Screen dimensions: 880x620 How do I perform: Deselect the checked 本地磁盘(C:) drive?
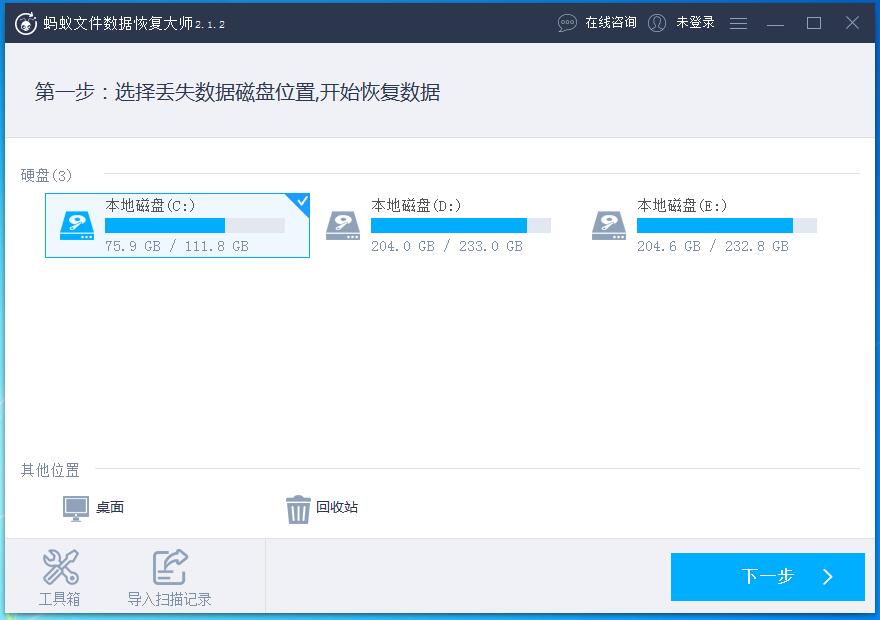177,225
